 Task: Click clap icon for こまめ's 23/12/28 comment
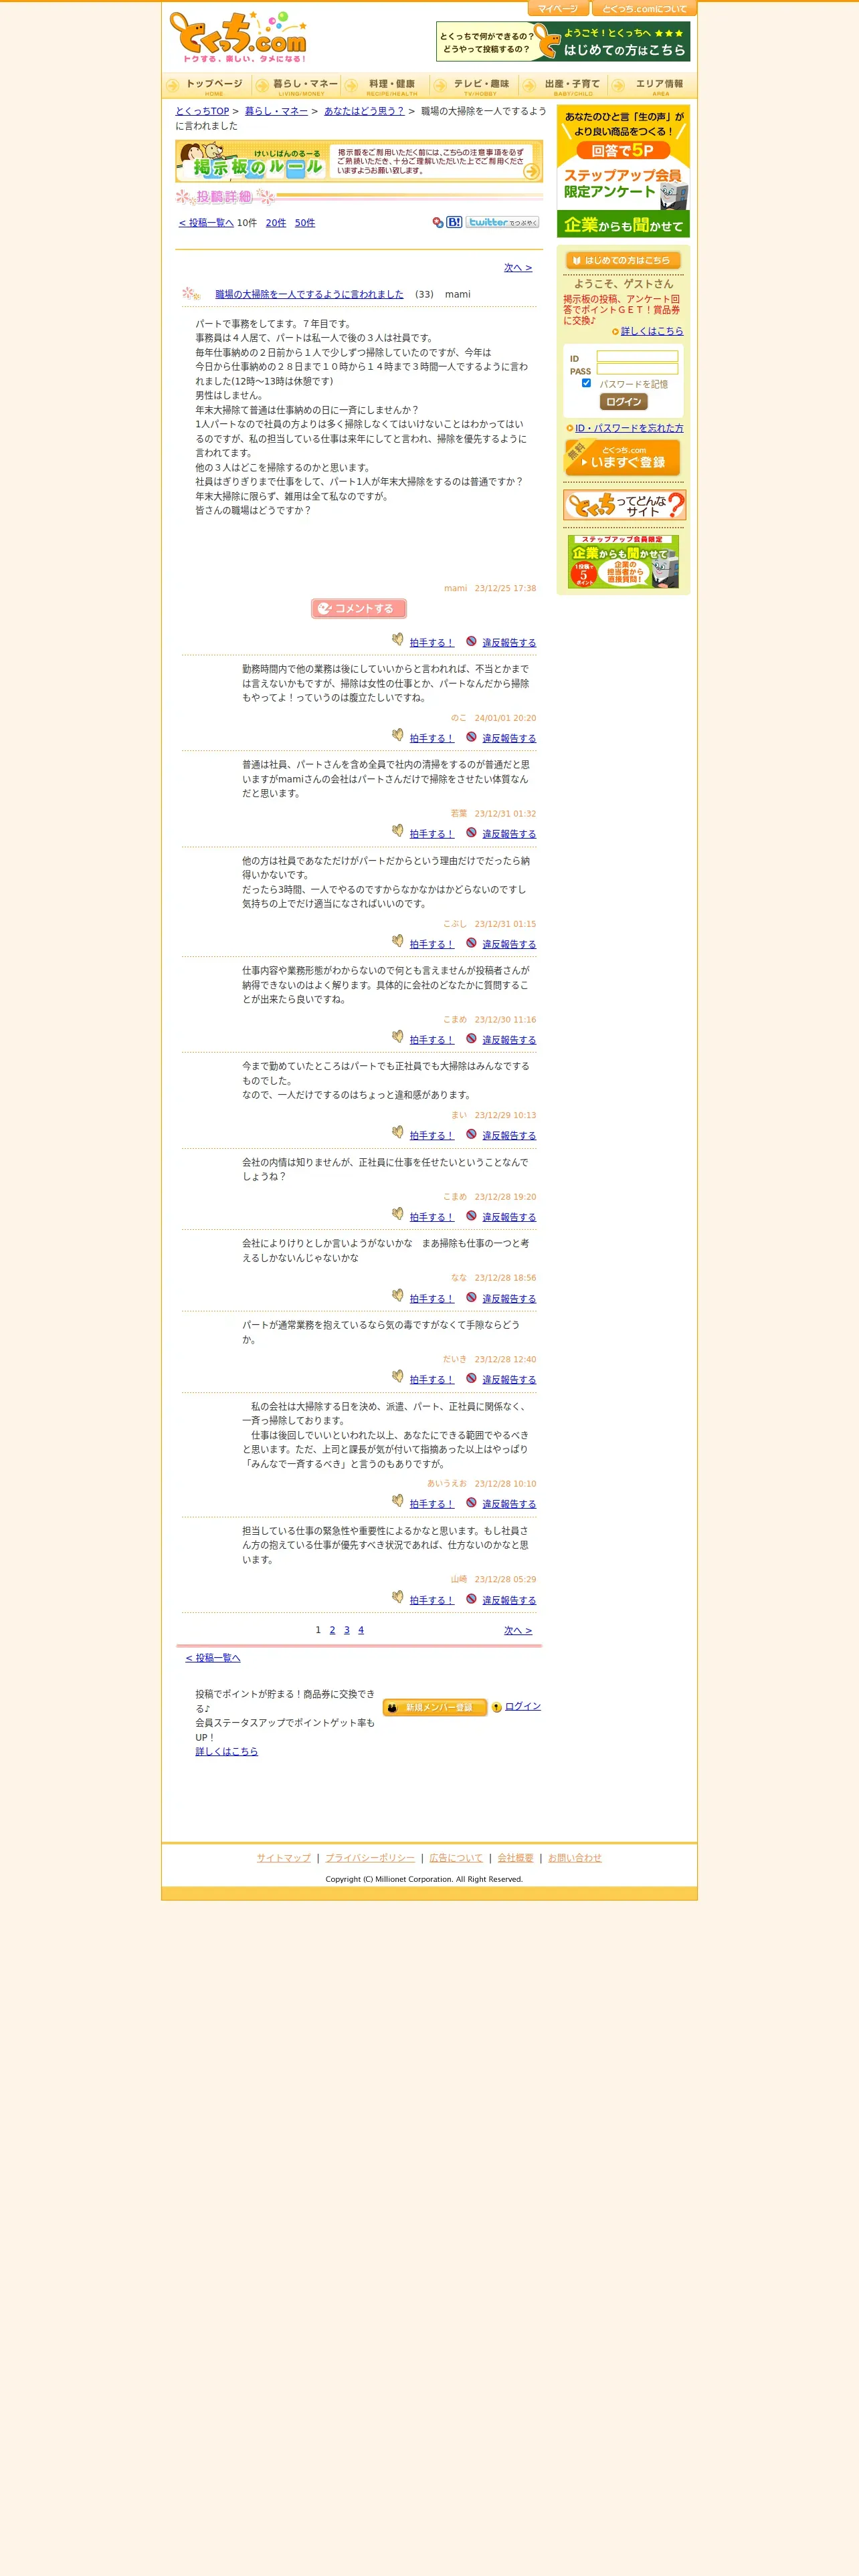click(x=398, y=1214)
